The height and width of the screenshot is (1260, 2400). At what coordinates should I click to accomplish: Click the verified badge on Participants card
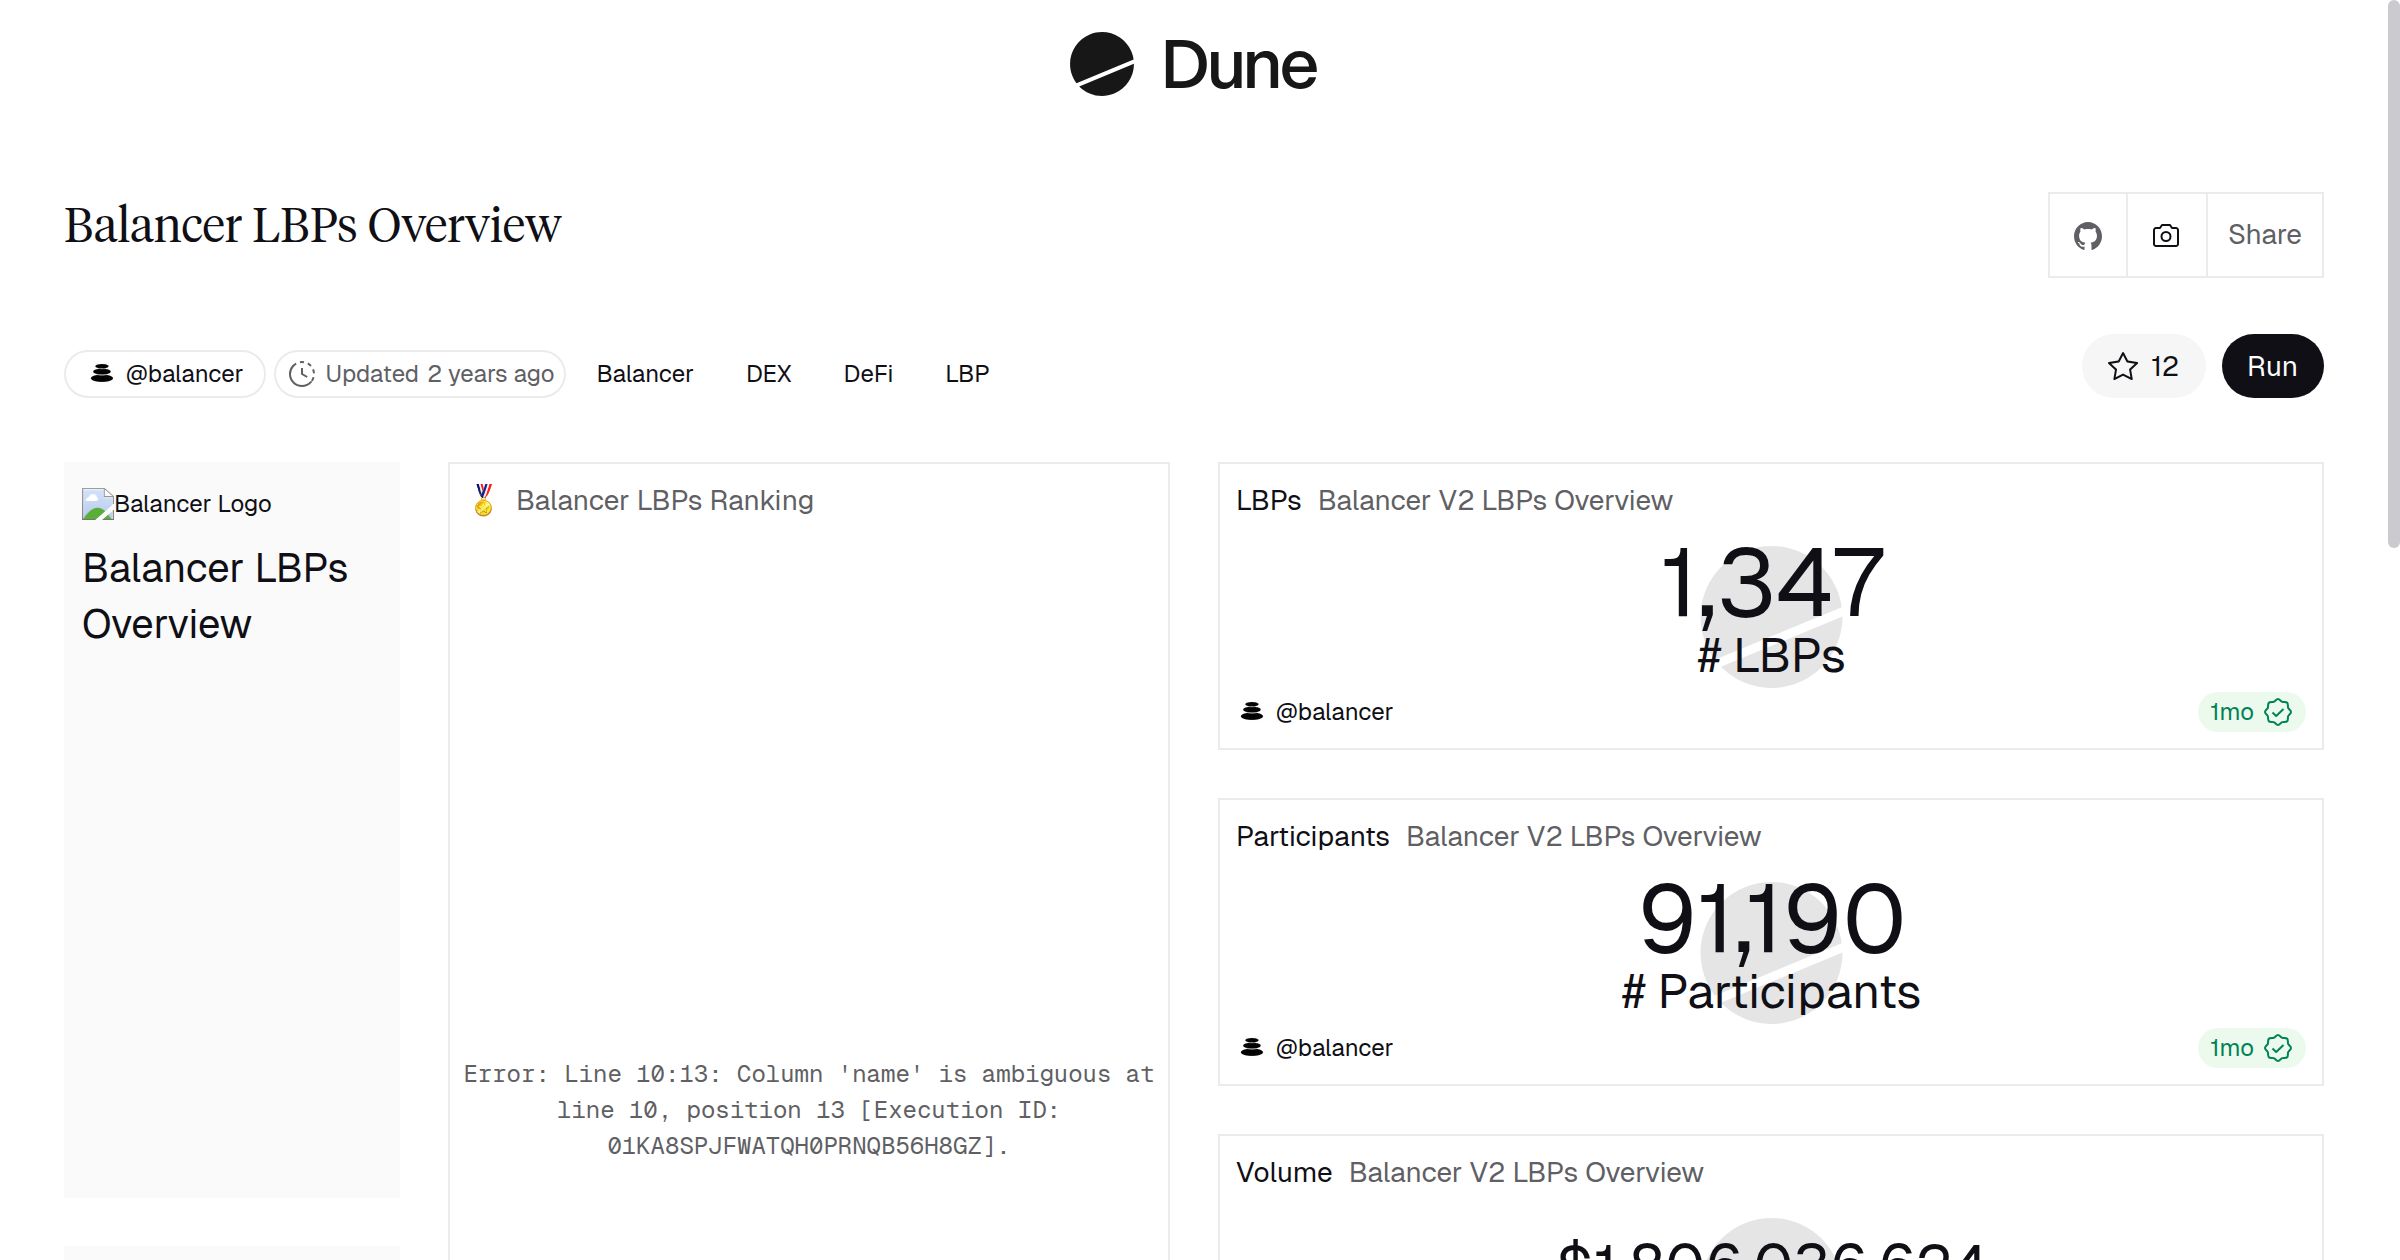click(2278, 1048)
